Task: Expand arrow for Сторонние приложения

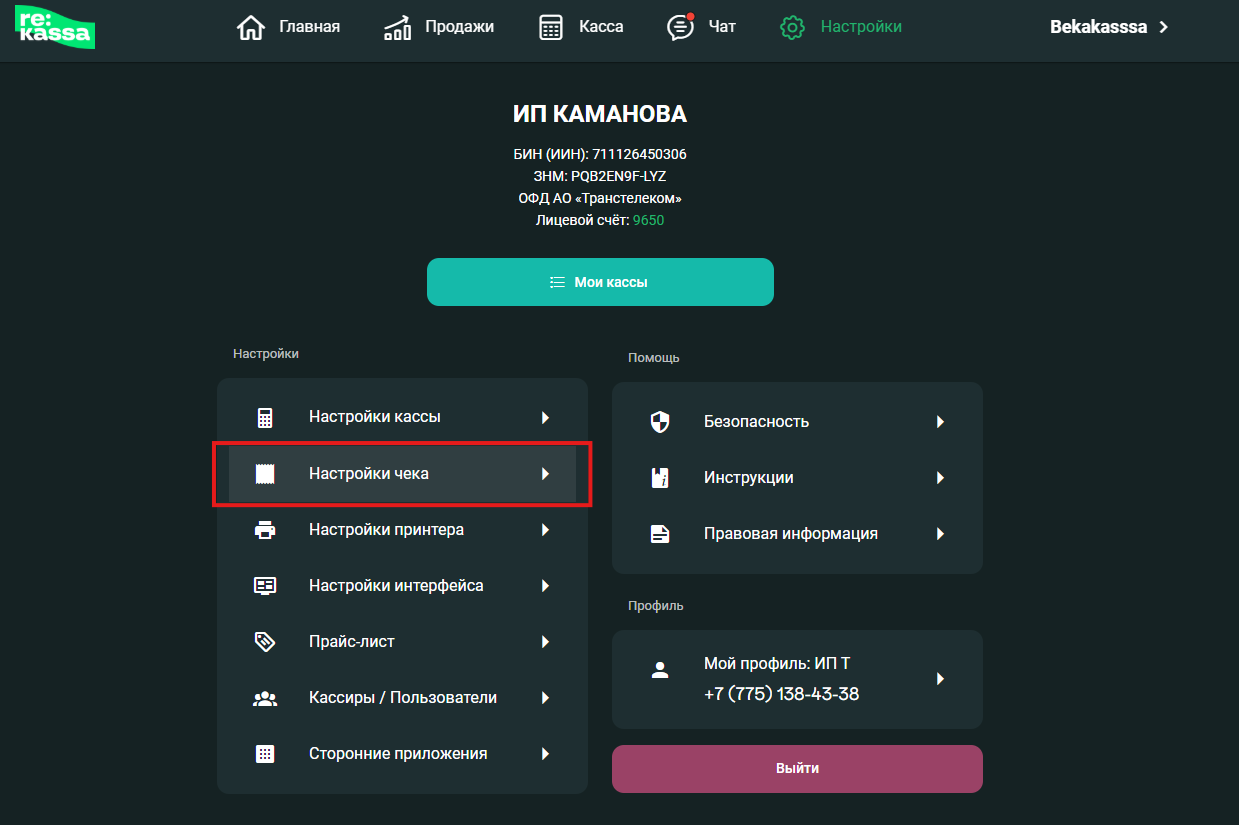Action: 545,754
